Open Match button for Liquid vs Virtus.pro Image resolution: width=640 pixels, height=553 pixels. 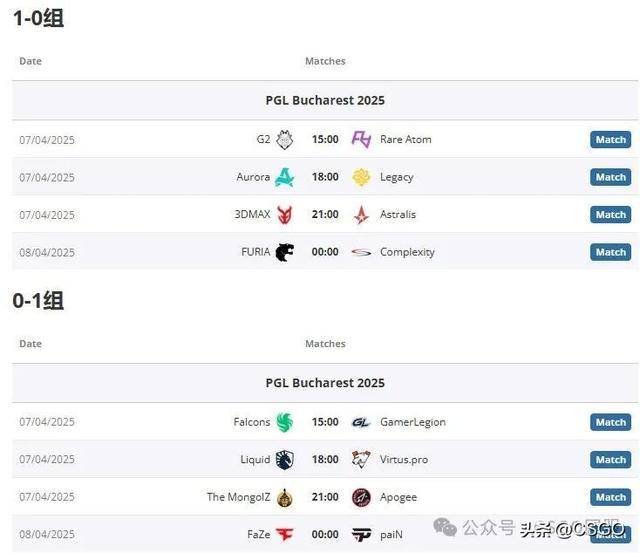tap(611, 460)
